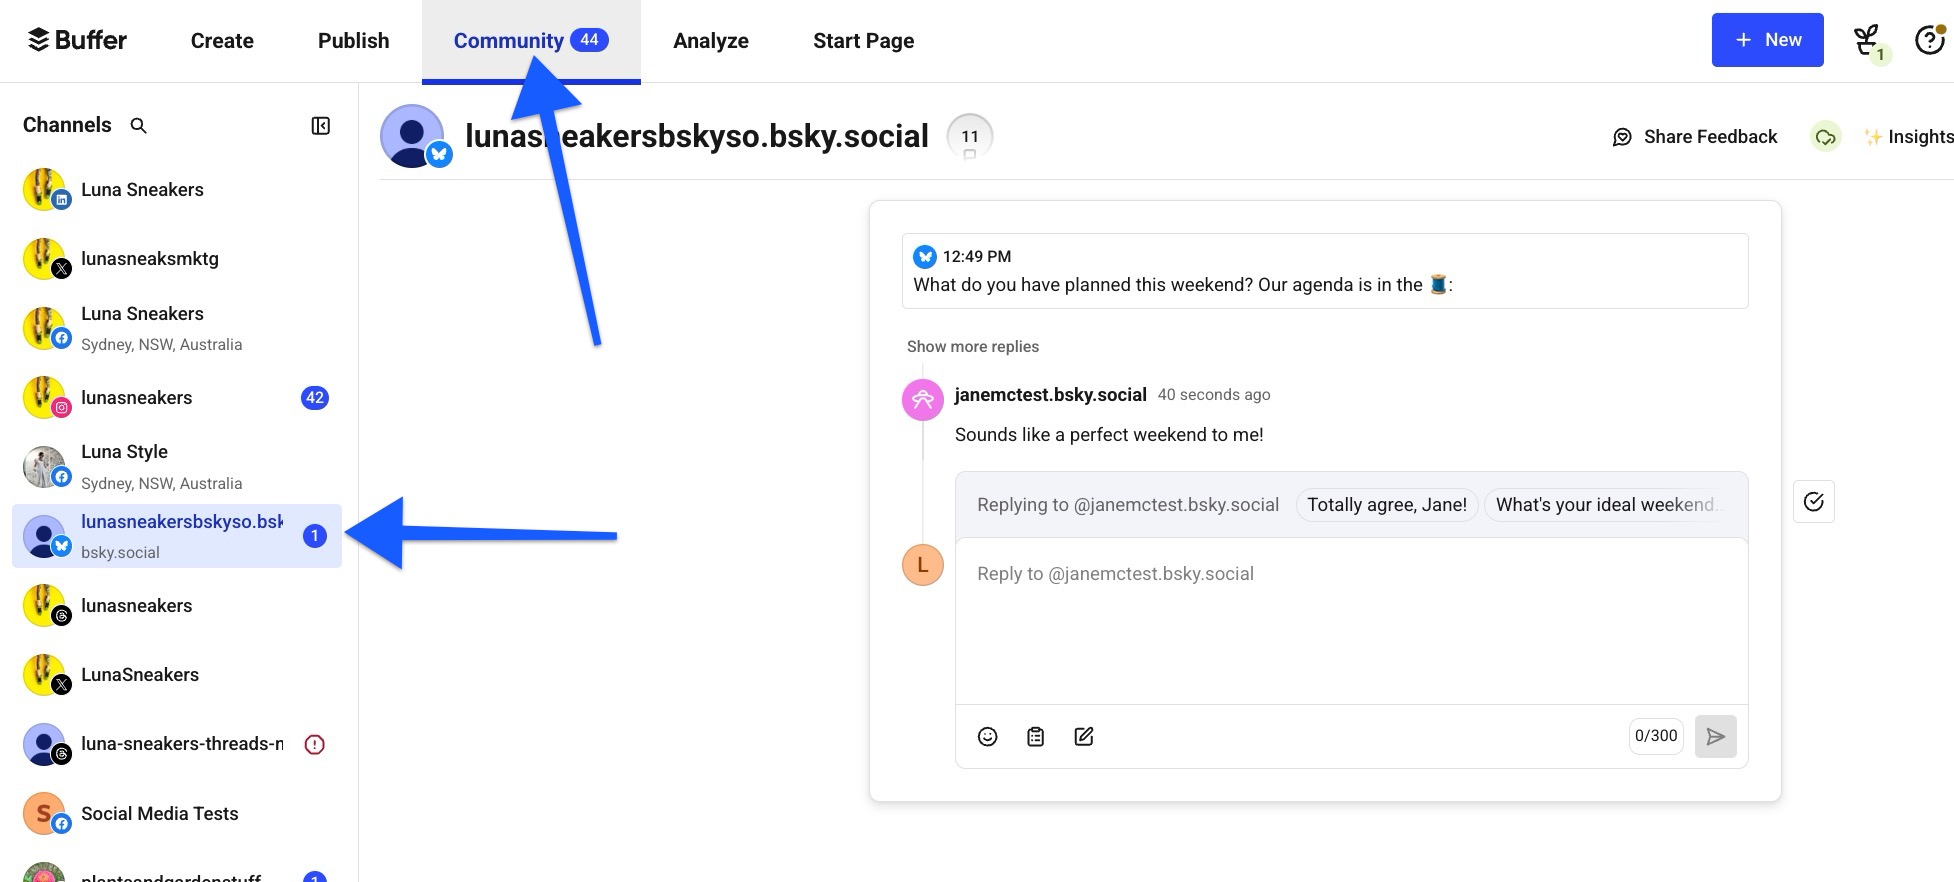Select lunasneakers Instagram channel
Viewport: 1954px width, 882px height.
[177, 398]
